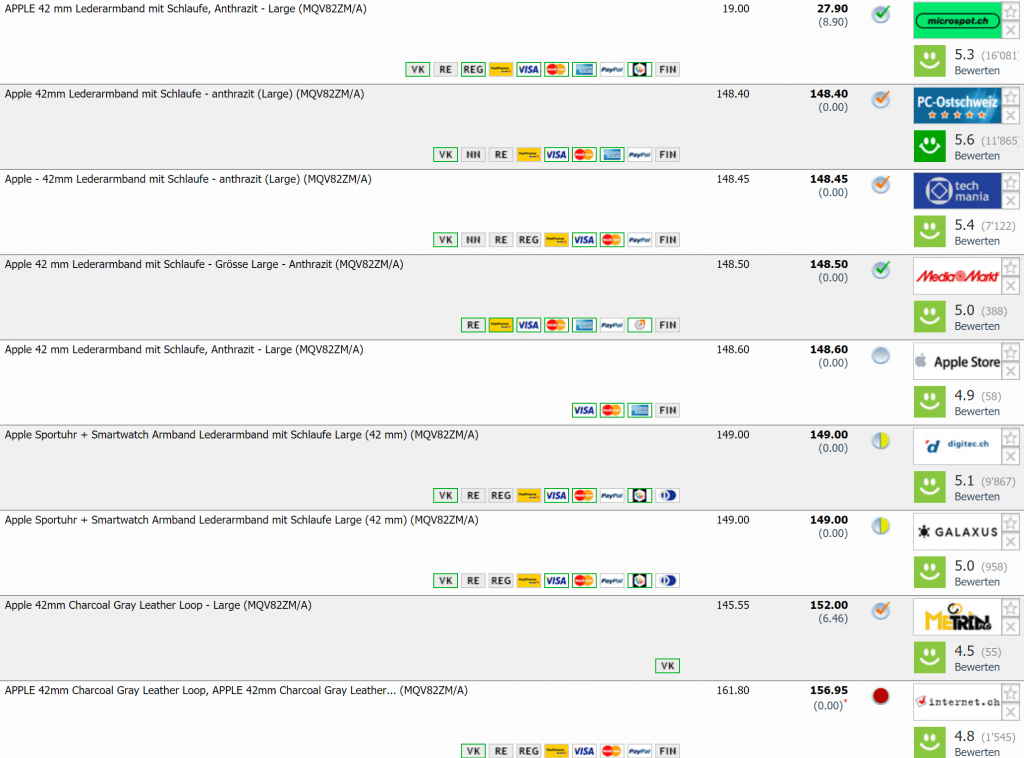
Task: Click the total price 152.00
Action: pos(829,605)
